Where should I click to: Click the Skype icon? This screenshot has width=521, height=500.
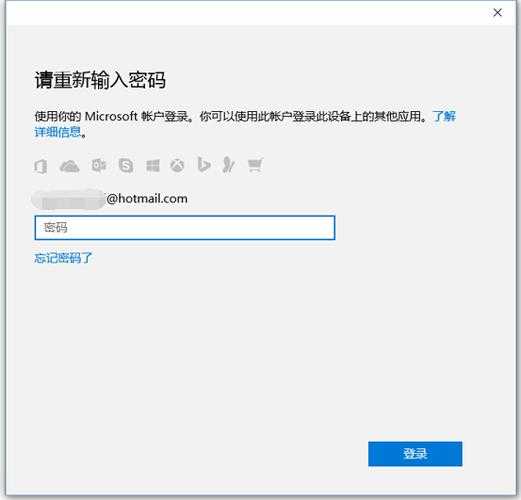(126, 165)
